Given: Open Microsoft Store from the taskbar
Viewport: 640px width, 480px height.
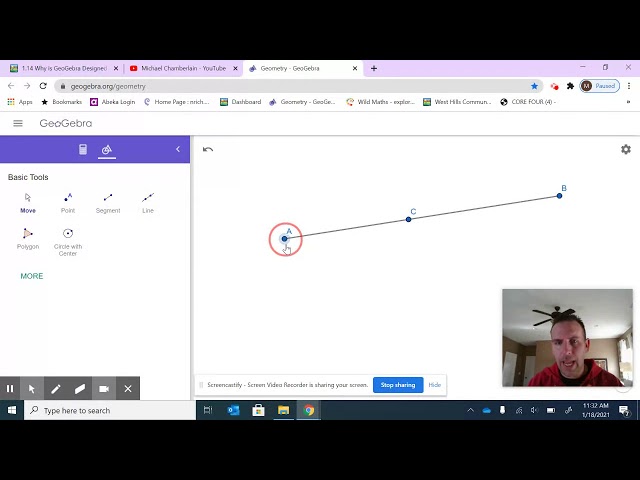Looking at the screenshot, I should (258, 410).
